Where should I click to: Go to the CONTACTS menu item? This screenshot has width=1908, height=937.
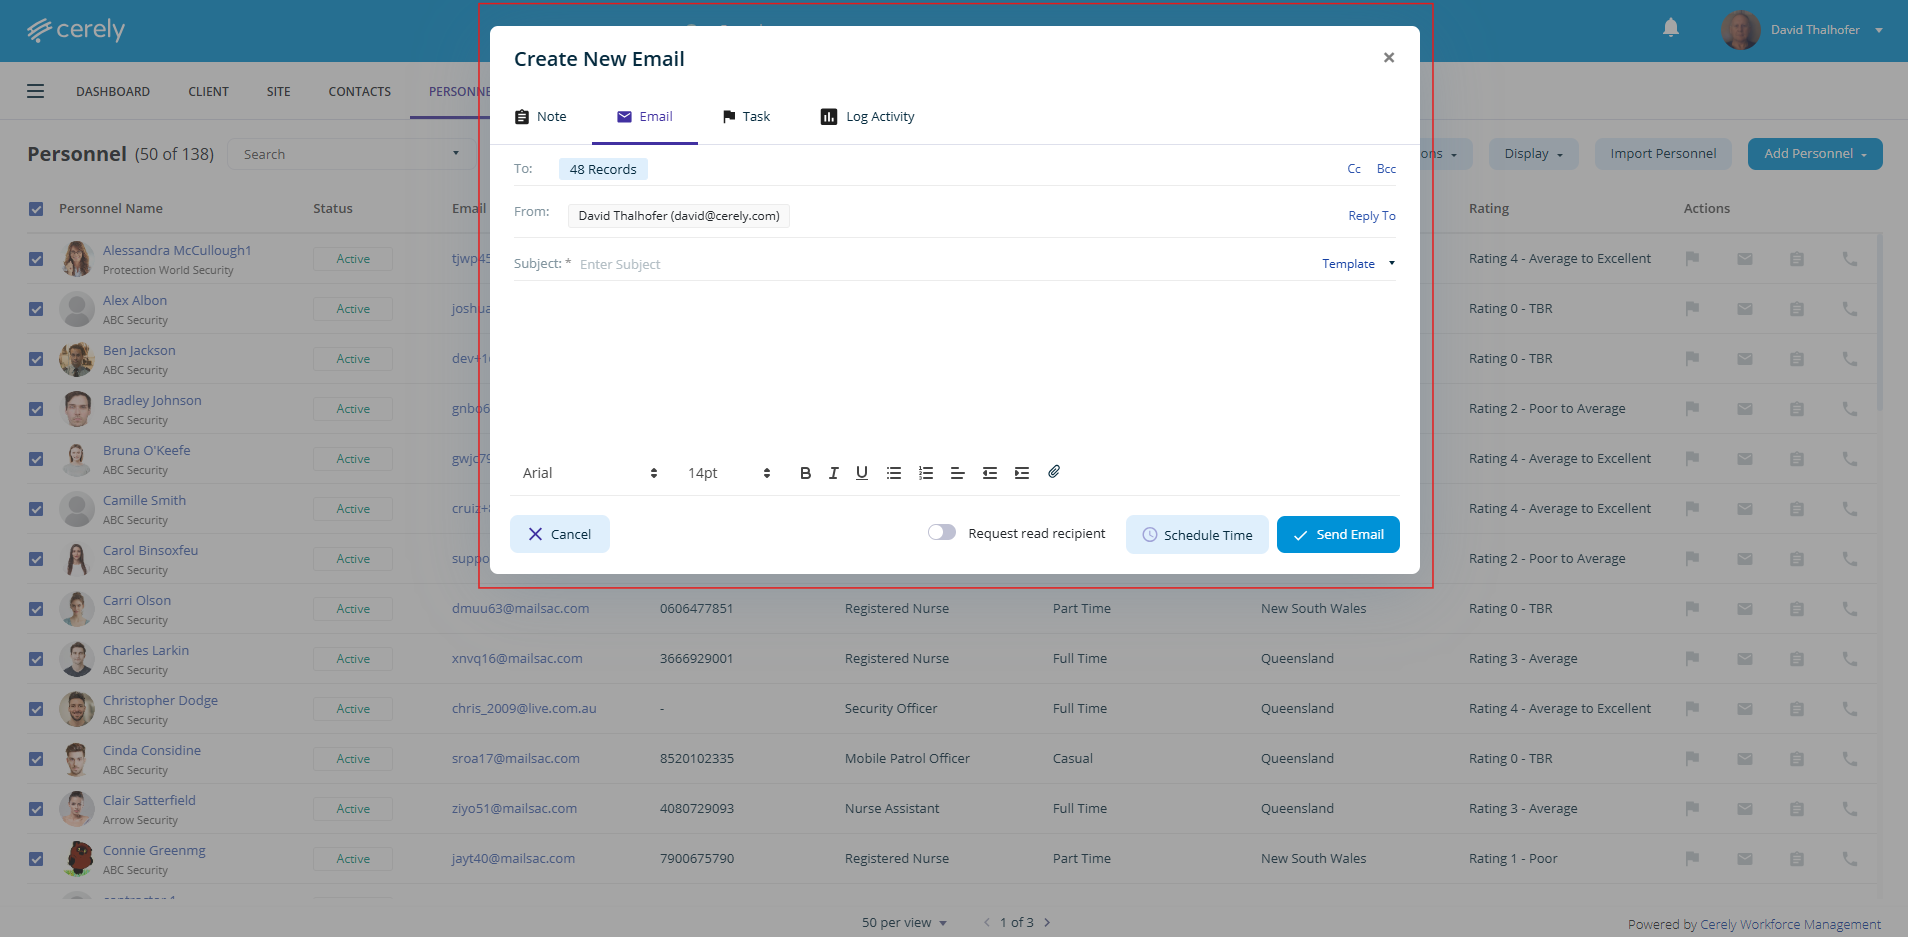360,92
